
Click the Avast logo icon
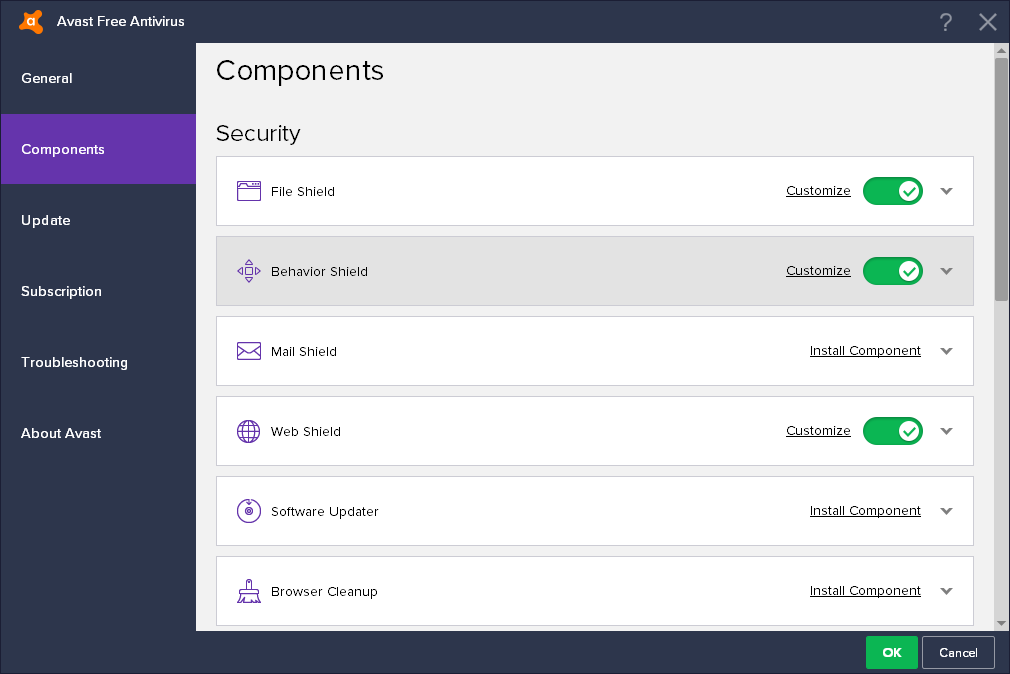click(31, 21)
